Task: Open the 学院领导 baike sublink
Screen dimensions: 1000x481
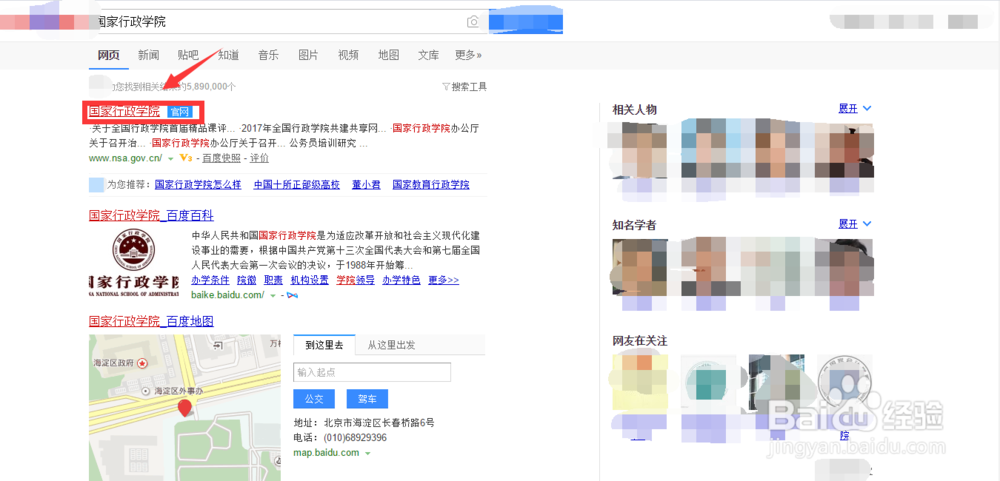Action: pos(355,280)
